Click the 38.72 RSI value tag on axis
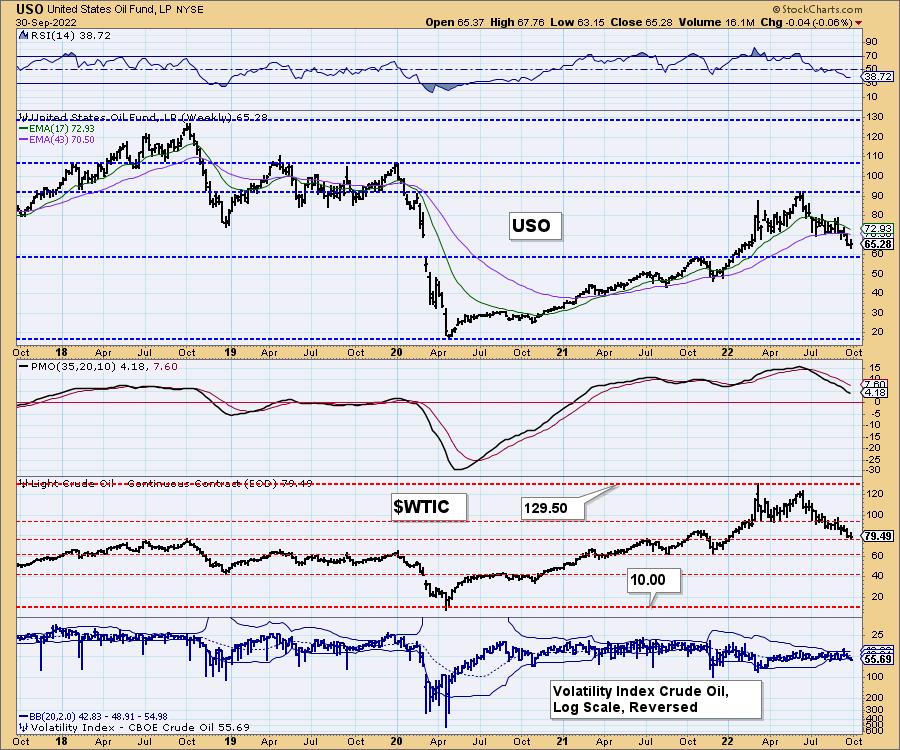The height and width of the screenshot is (750, 900). [x=878, y=76]
